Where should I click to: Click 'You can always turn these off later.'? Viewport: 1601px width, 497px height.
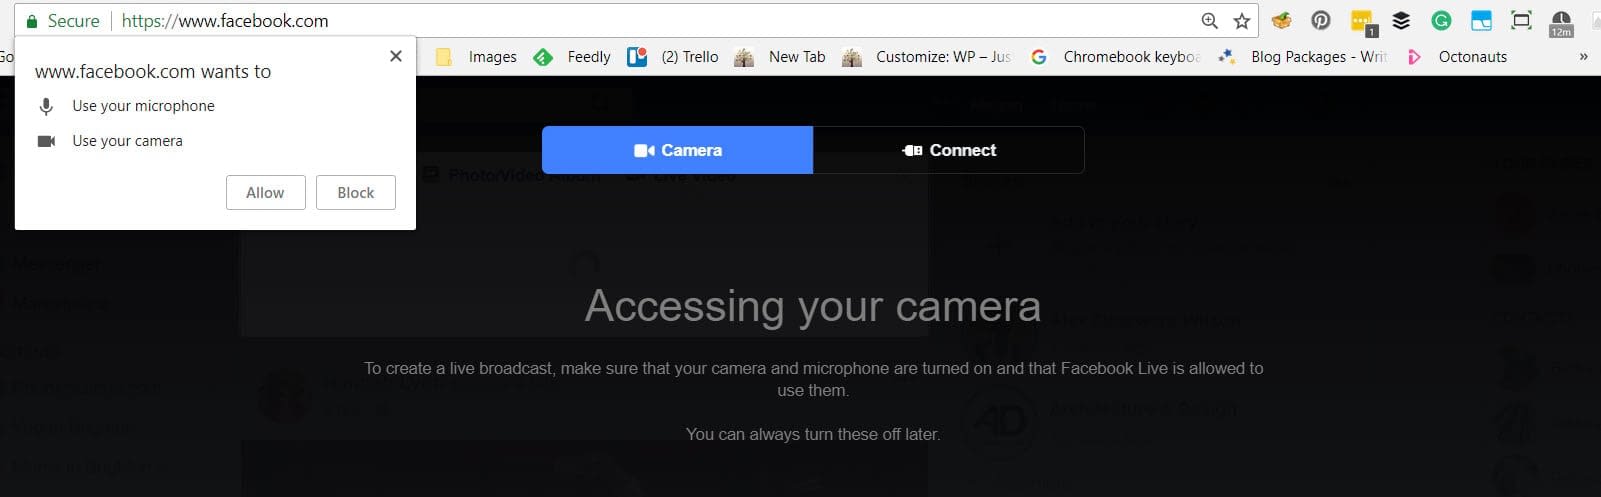[812, 434]
